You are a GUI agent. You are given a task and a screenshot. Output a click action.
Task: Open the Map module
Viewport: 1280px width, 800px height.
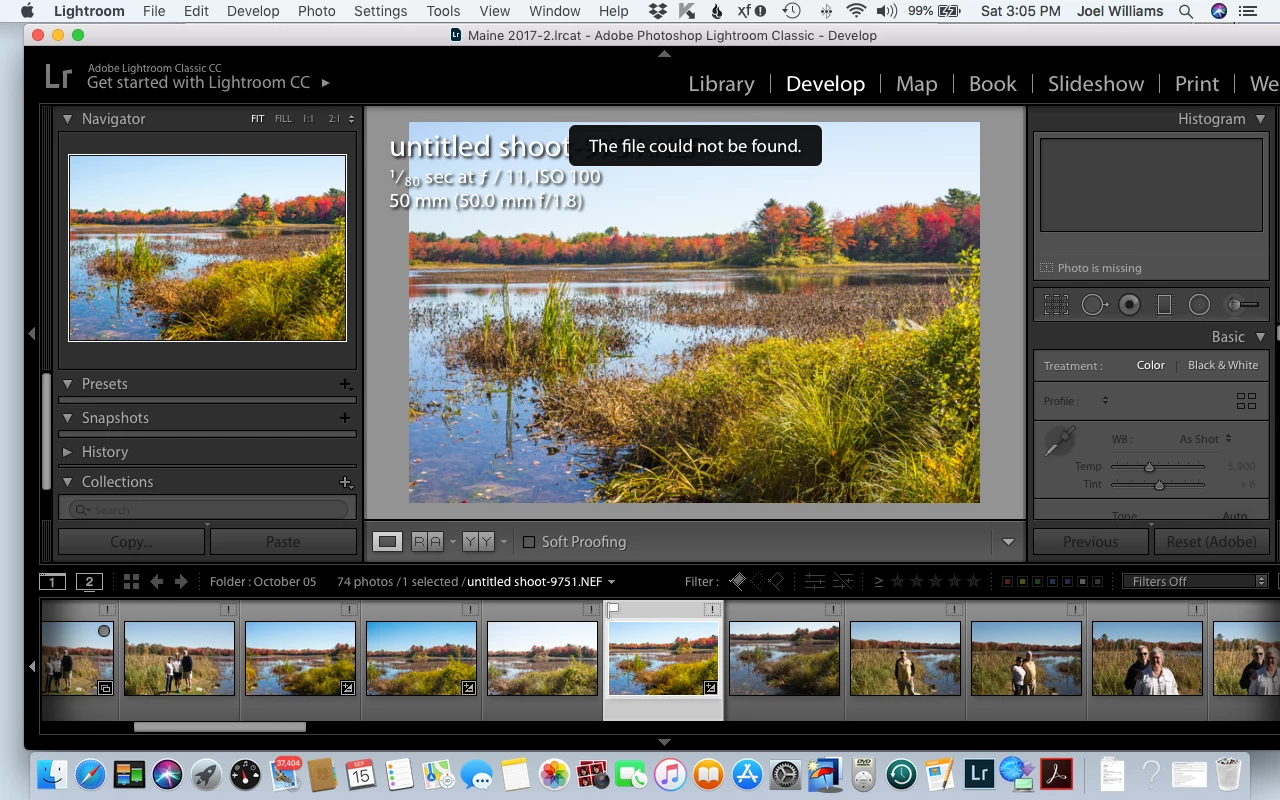(916, 84)
